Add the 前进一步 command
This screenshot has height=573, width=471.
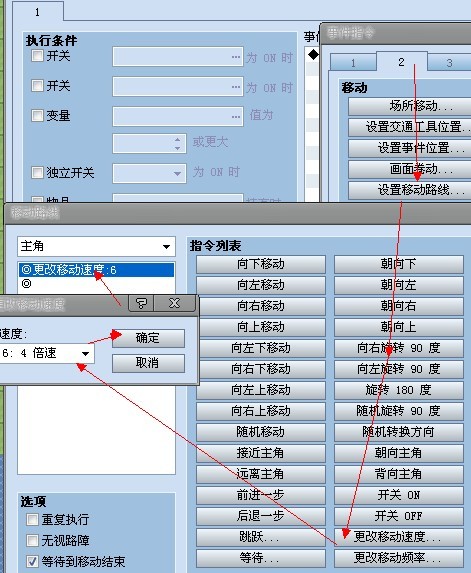(261, 495)
